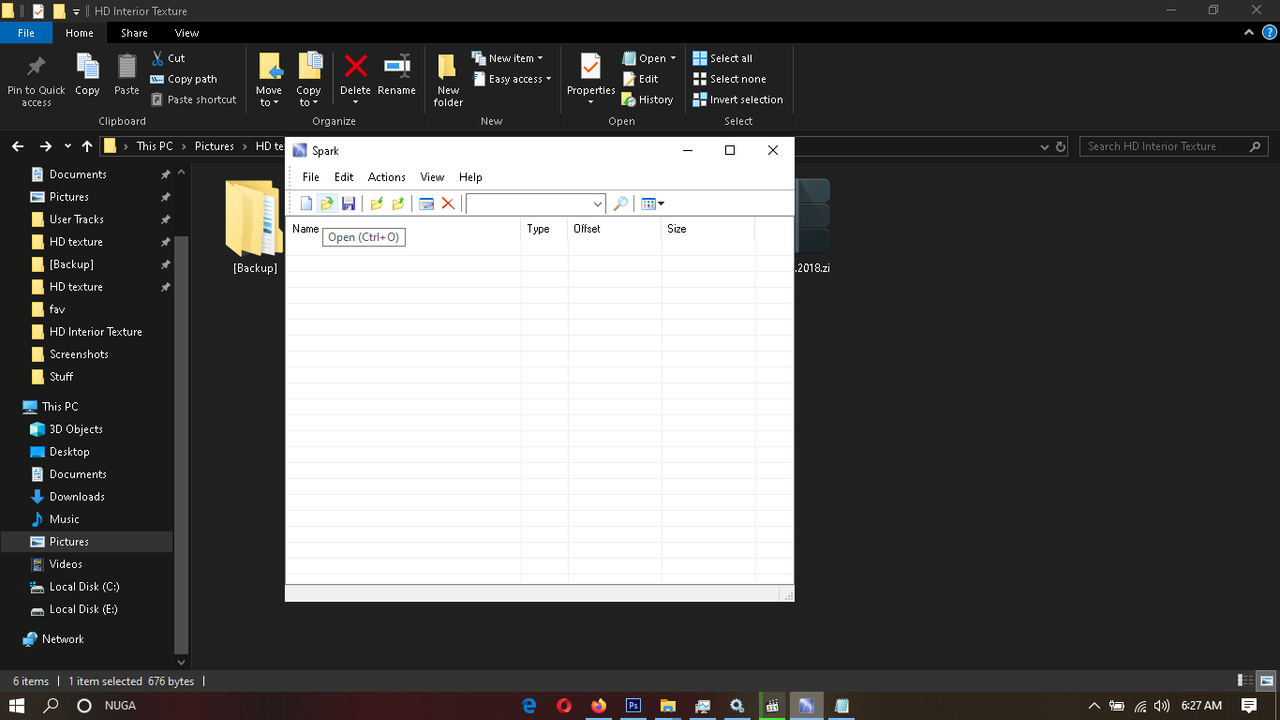
Task: Open the volume control in system tray
Action: click(x=1161, y=706)
